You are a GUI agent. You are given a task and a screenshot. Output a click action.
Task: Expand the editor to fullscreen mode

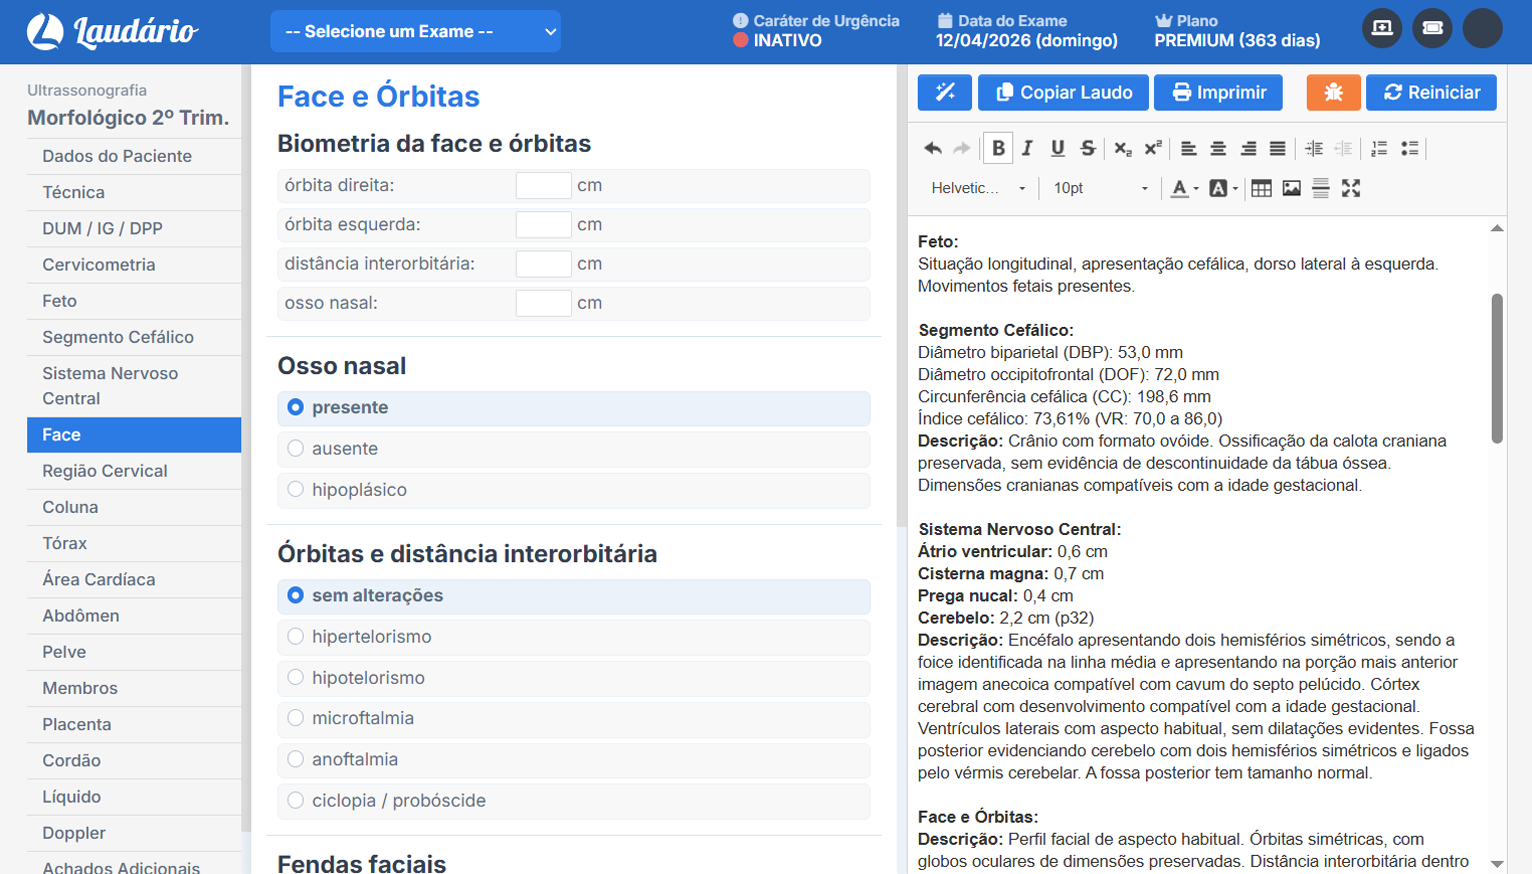pos(1351,188)
